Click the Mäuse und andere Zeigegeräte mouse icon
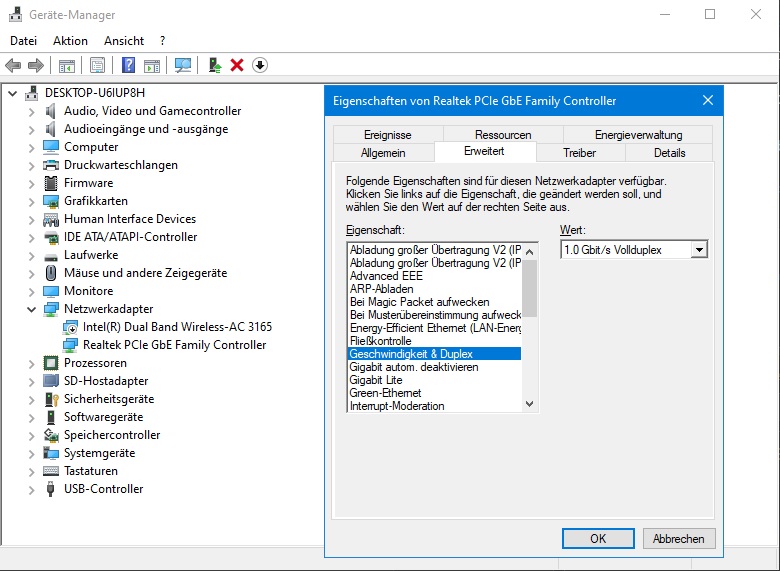This screenshot has width=780, height=571. click(x=51, y=273)
